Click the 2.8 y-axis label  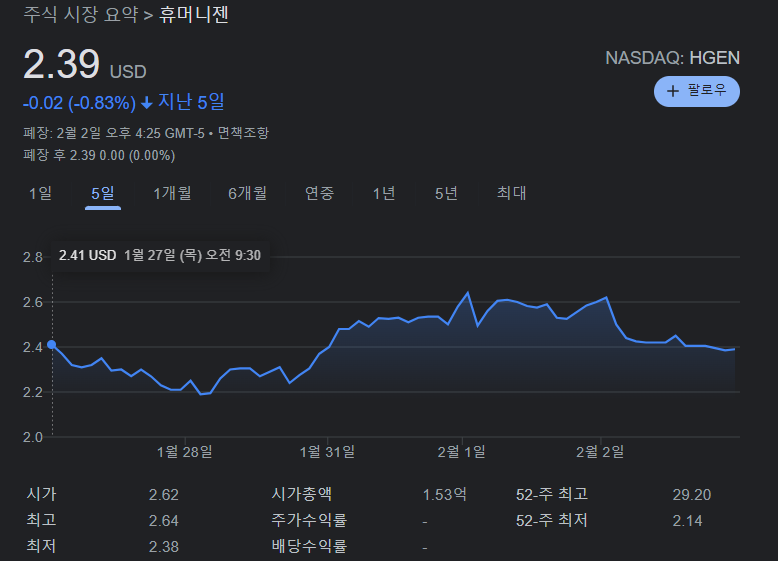coord(33,257)
